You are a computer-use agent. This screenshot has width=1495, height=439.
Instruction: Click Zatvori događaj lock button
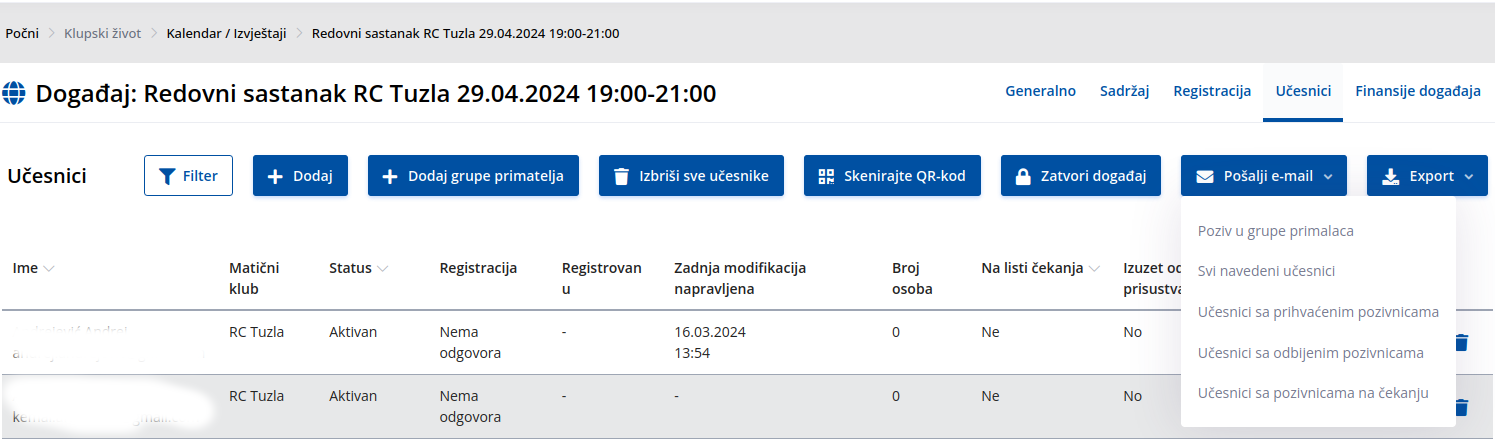point(1080,176)
